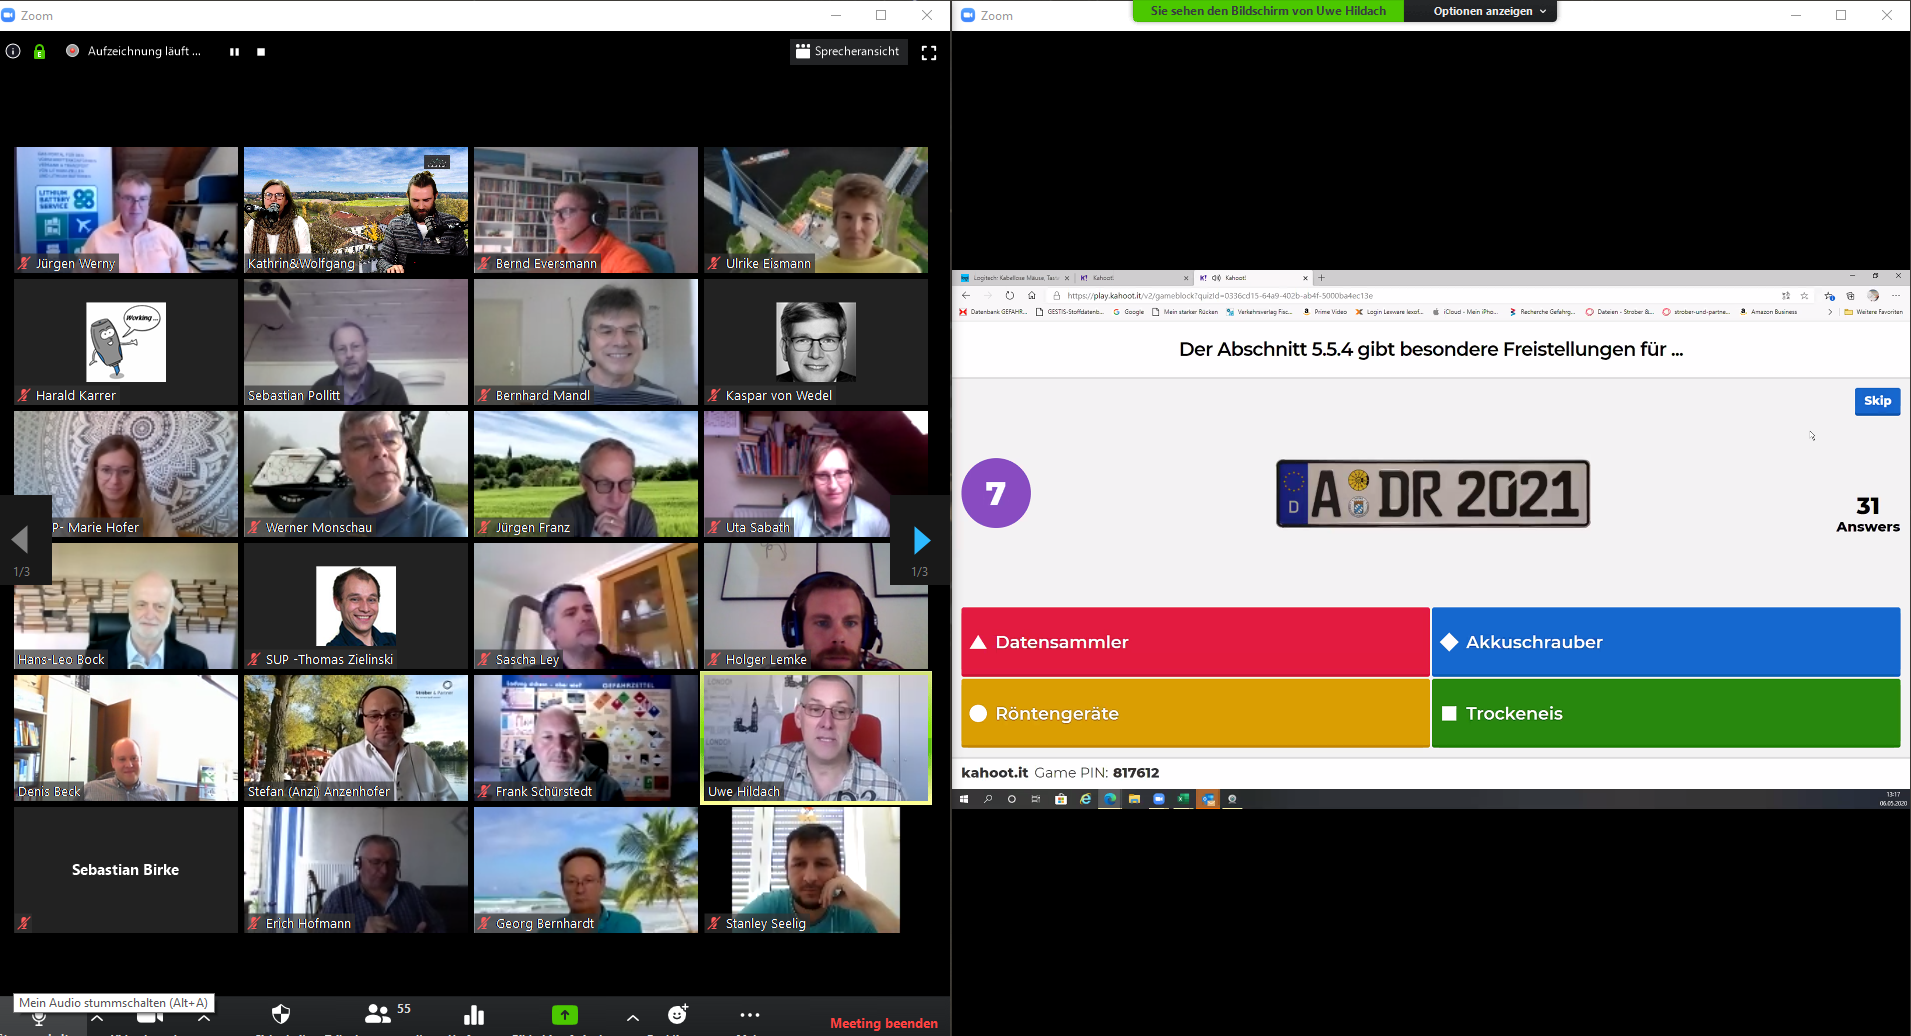Select the Röntgengeräte answer
The image size is (1911, 1036).
1195,713
